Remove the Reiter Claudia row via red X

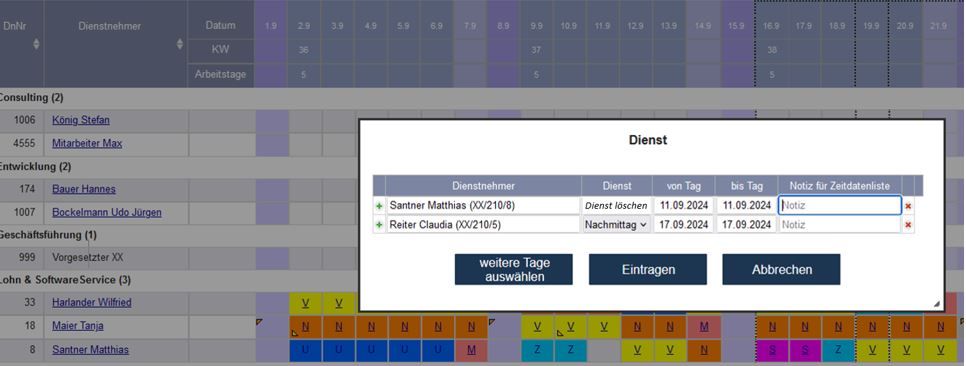click(908, 225)
